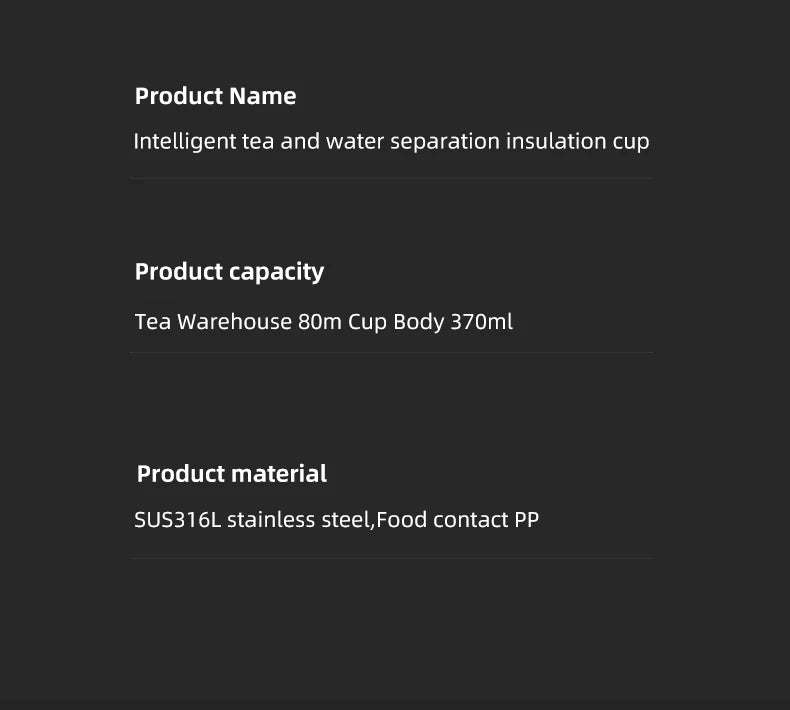Image resolution: width=790 pixels, height=710 pixels.
Task: Select the 370ml capacity value
Action: coord(481,322)
